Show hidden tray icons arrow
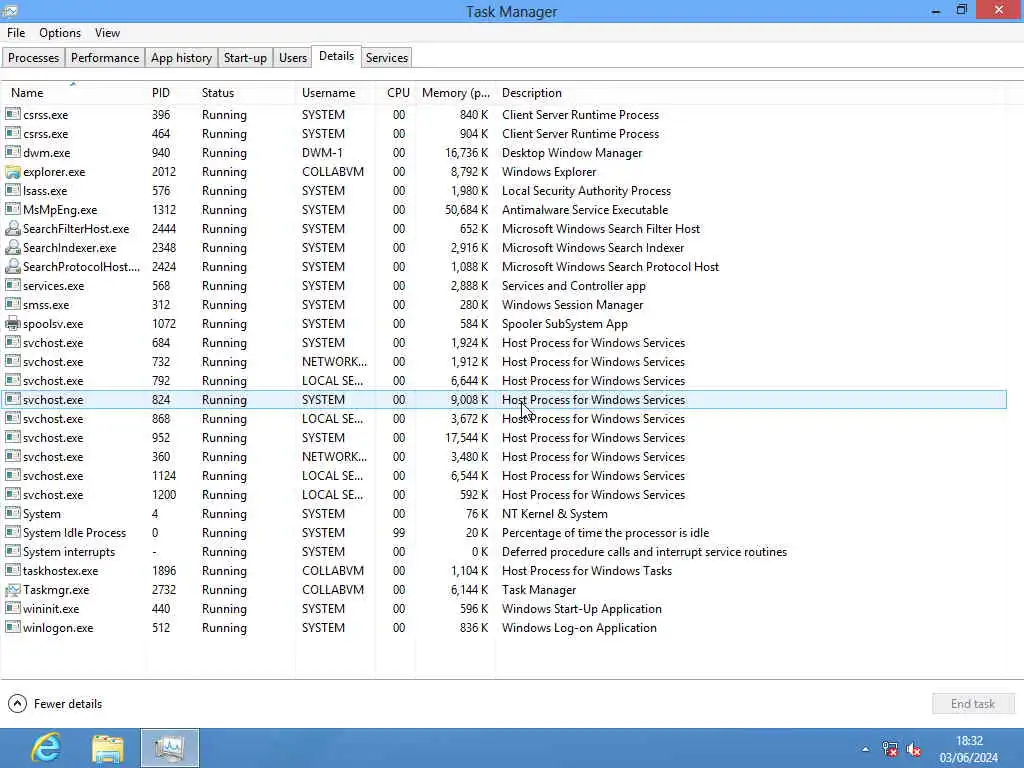 click(x=865, y=749)
